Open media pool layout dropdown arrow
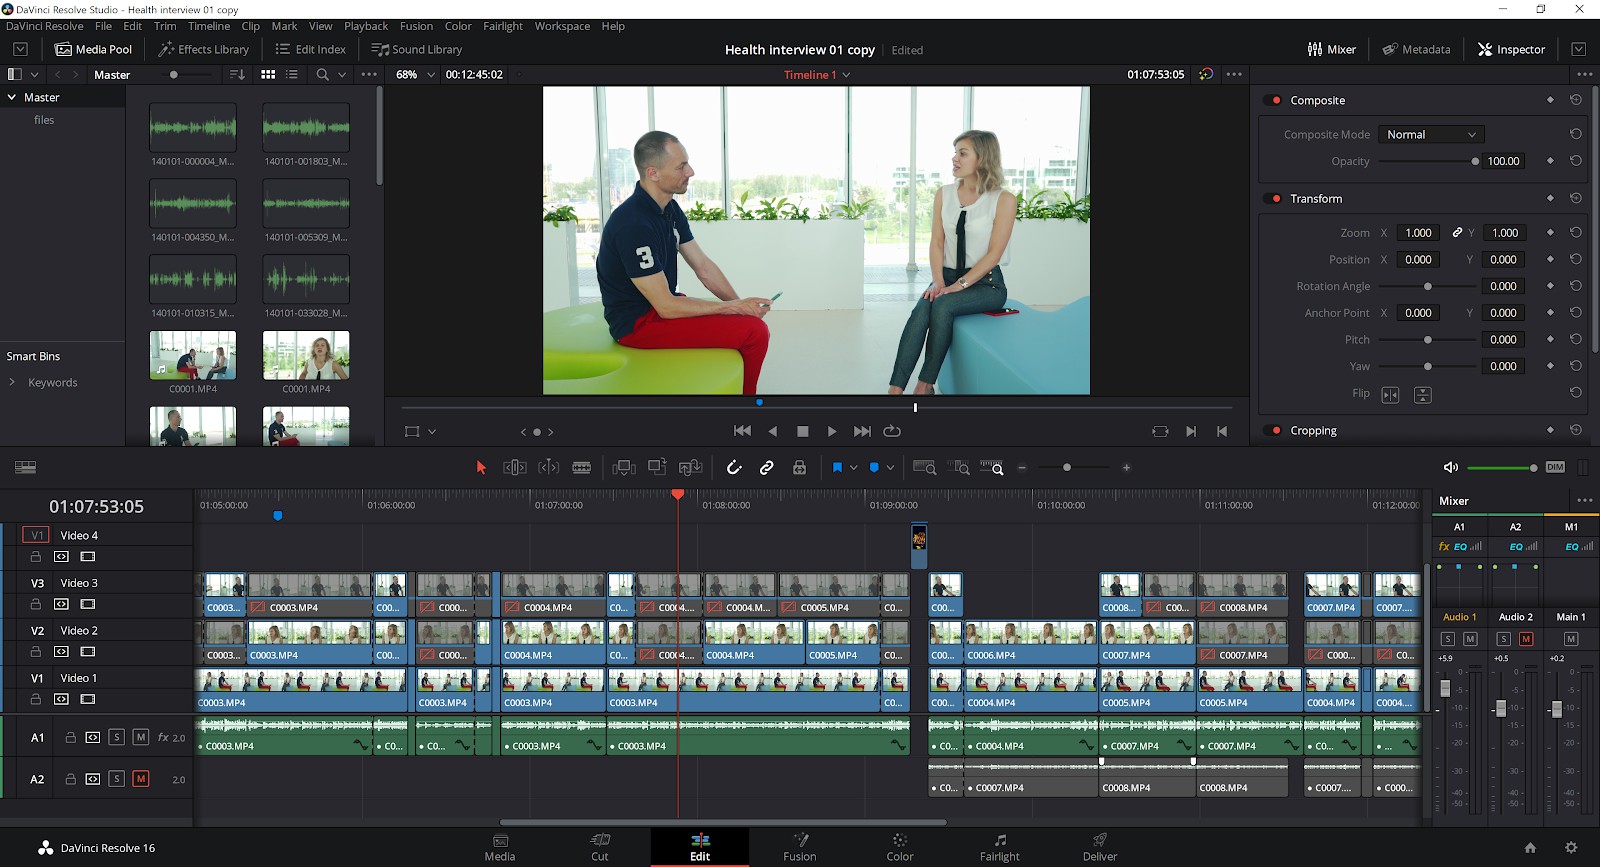 (35, 74)
